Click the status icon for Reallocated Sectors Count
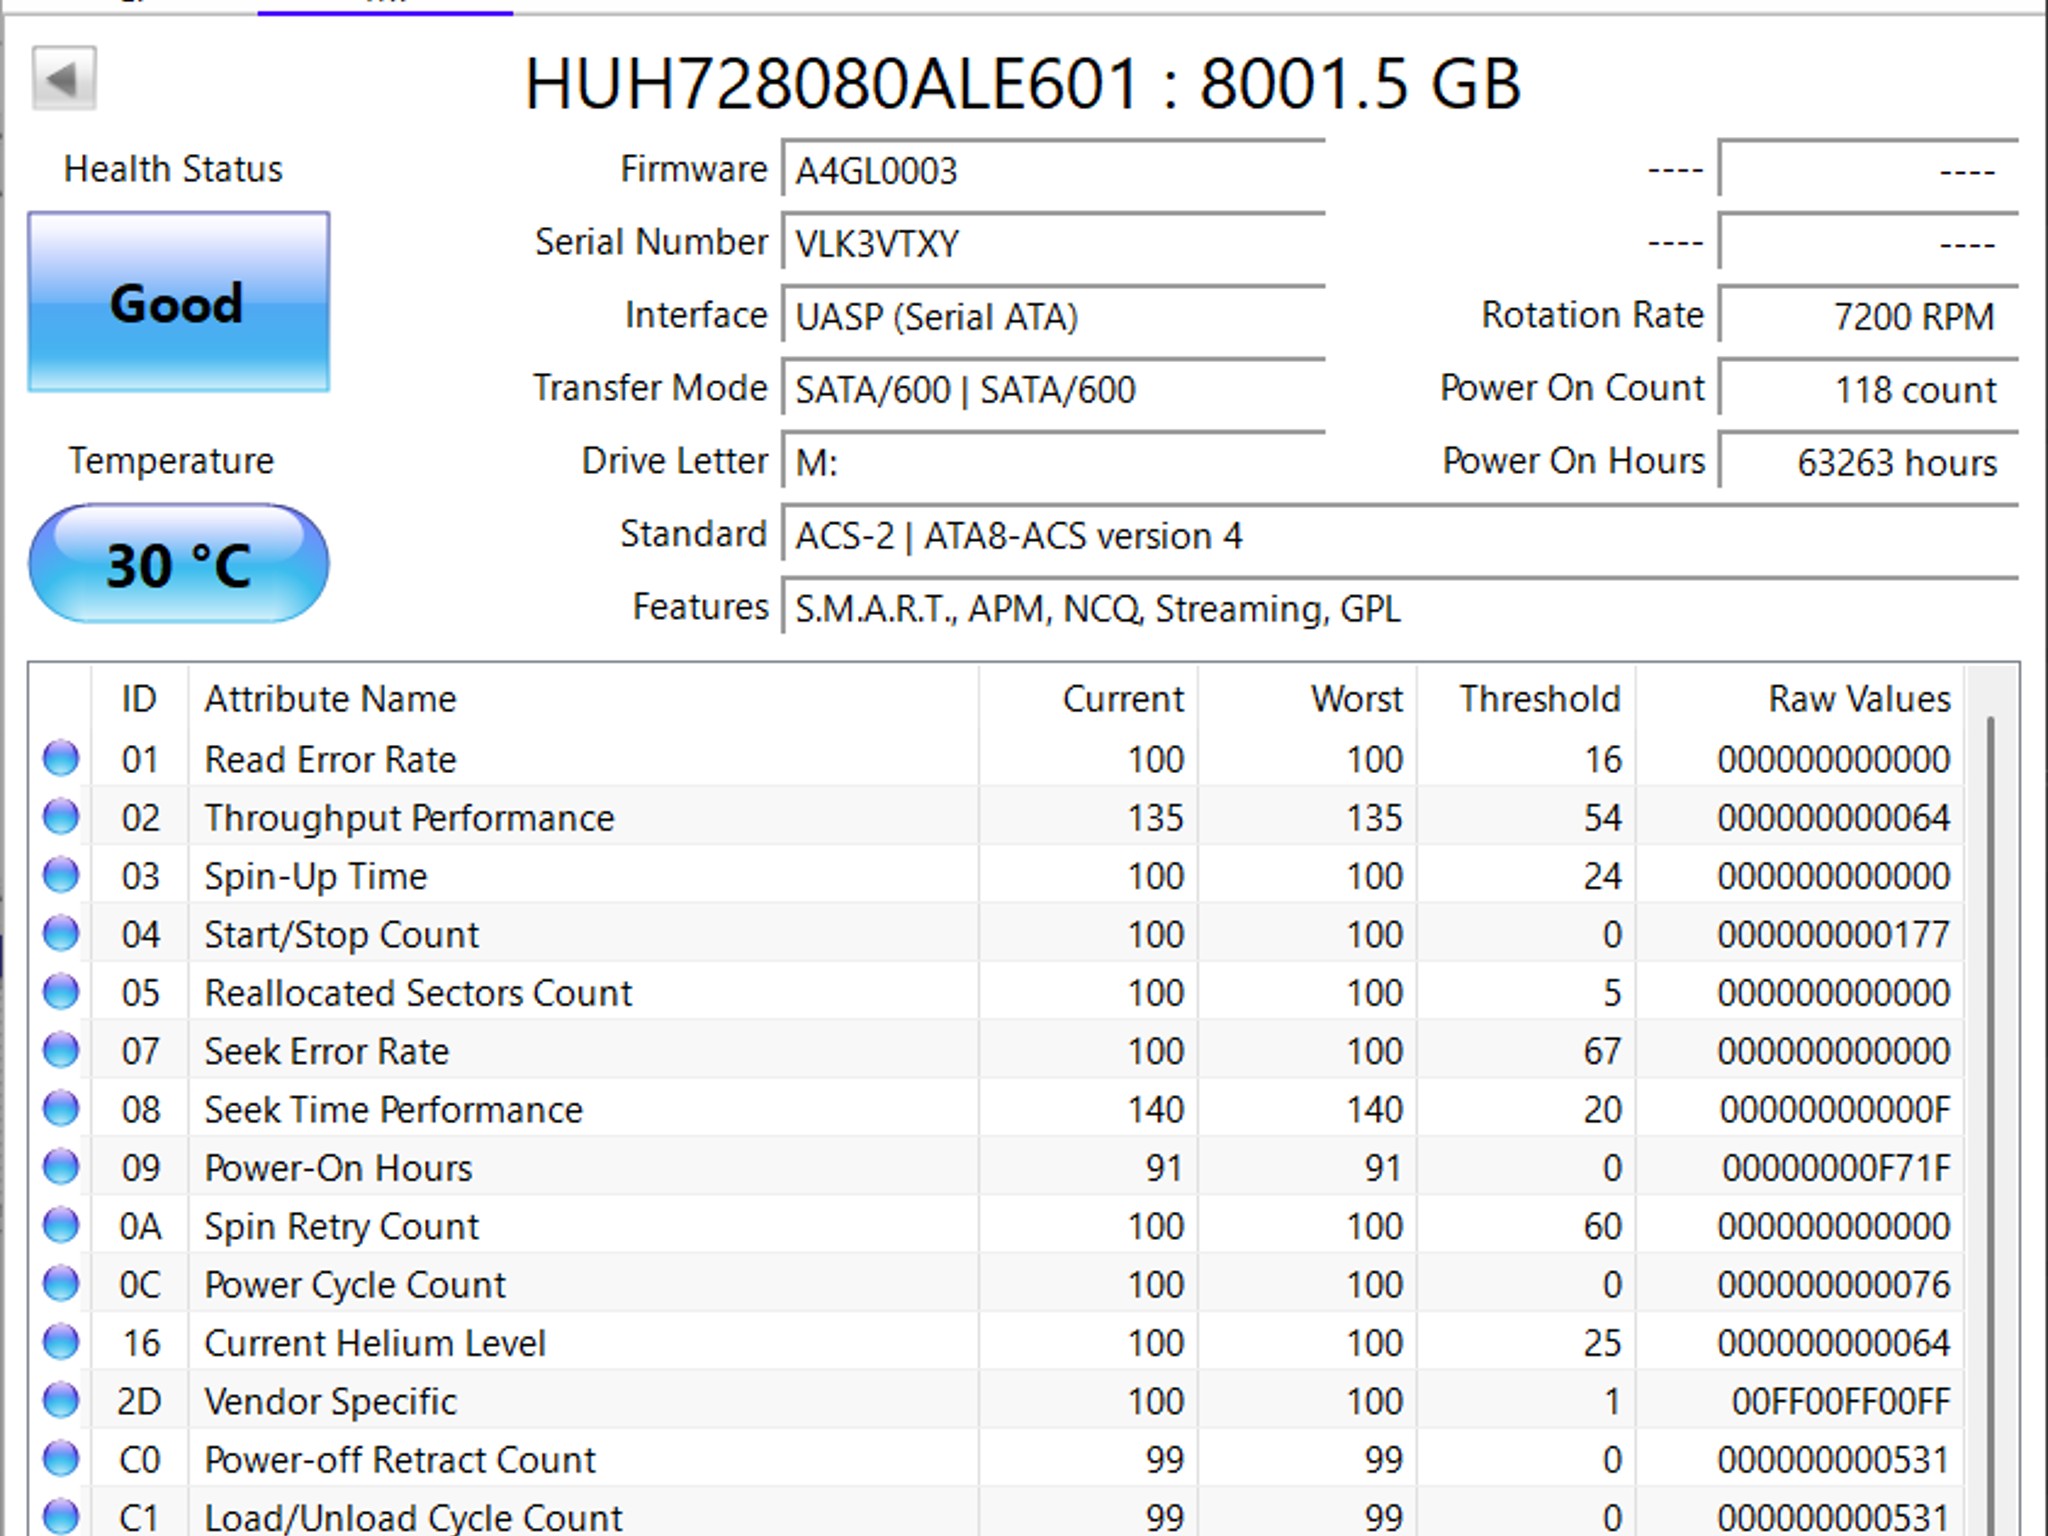The image size is (2048, 1536). pos(61,992)
